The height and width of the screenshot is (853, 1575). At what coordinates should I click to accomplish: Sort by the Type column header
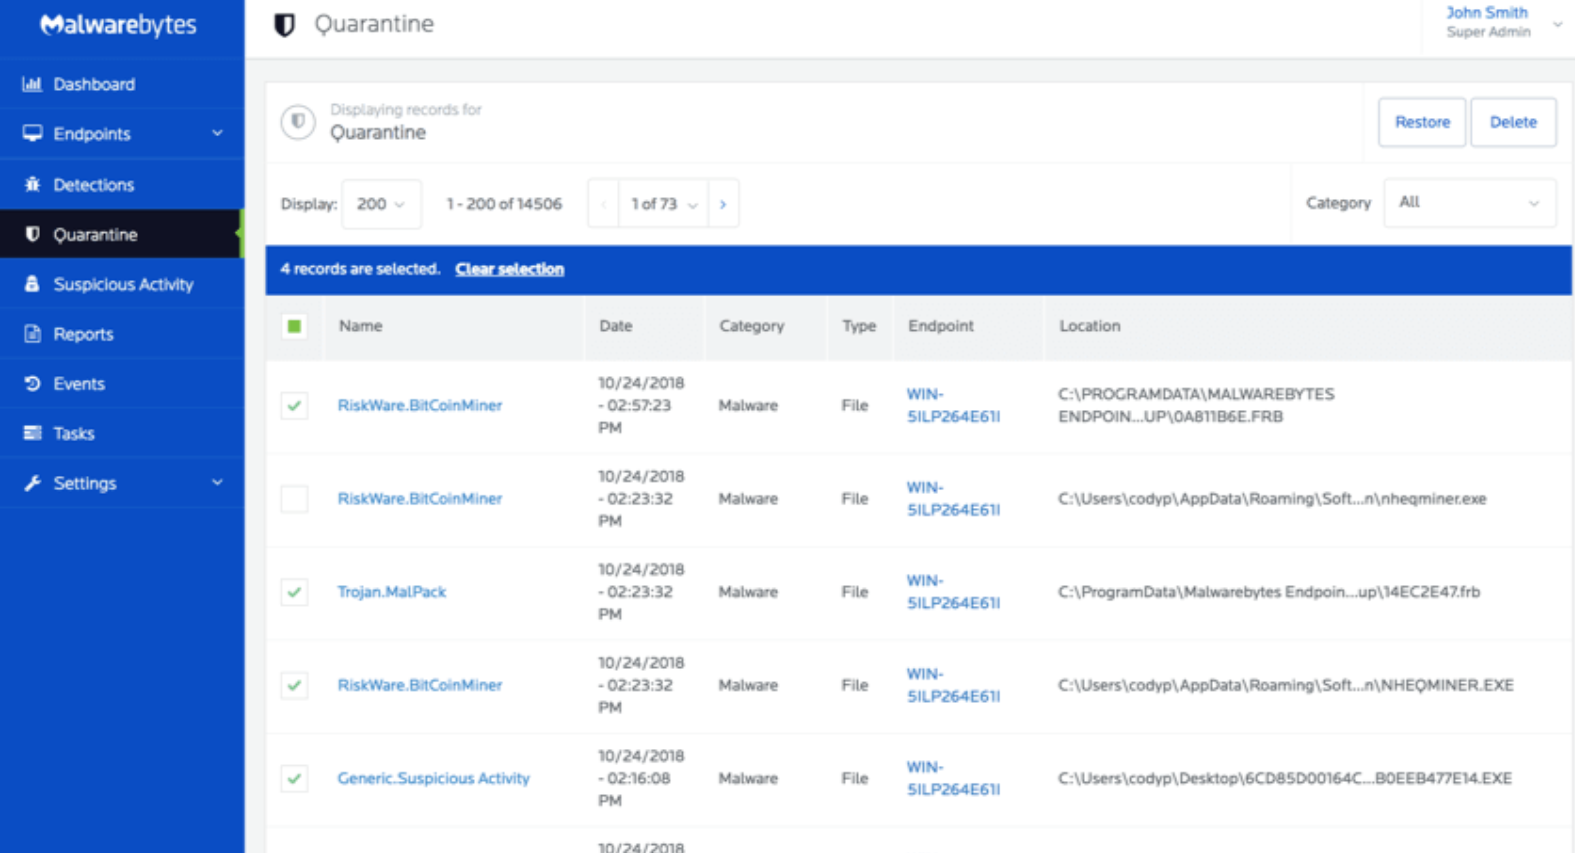coord(859,326)
